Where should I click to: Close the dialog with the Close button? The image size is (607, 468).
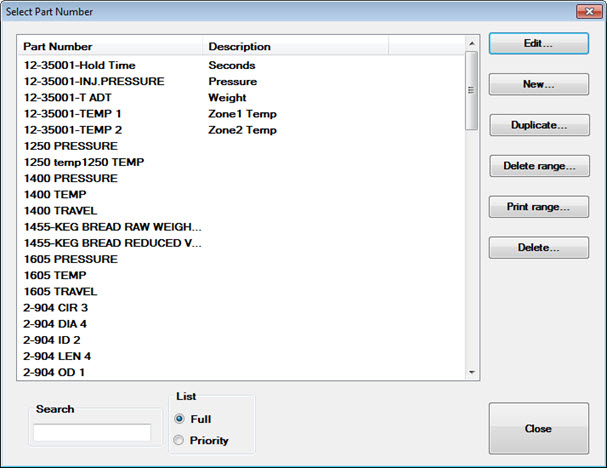(x=538, y=428)
